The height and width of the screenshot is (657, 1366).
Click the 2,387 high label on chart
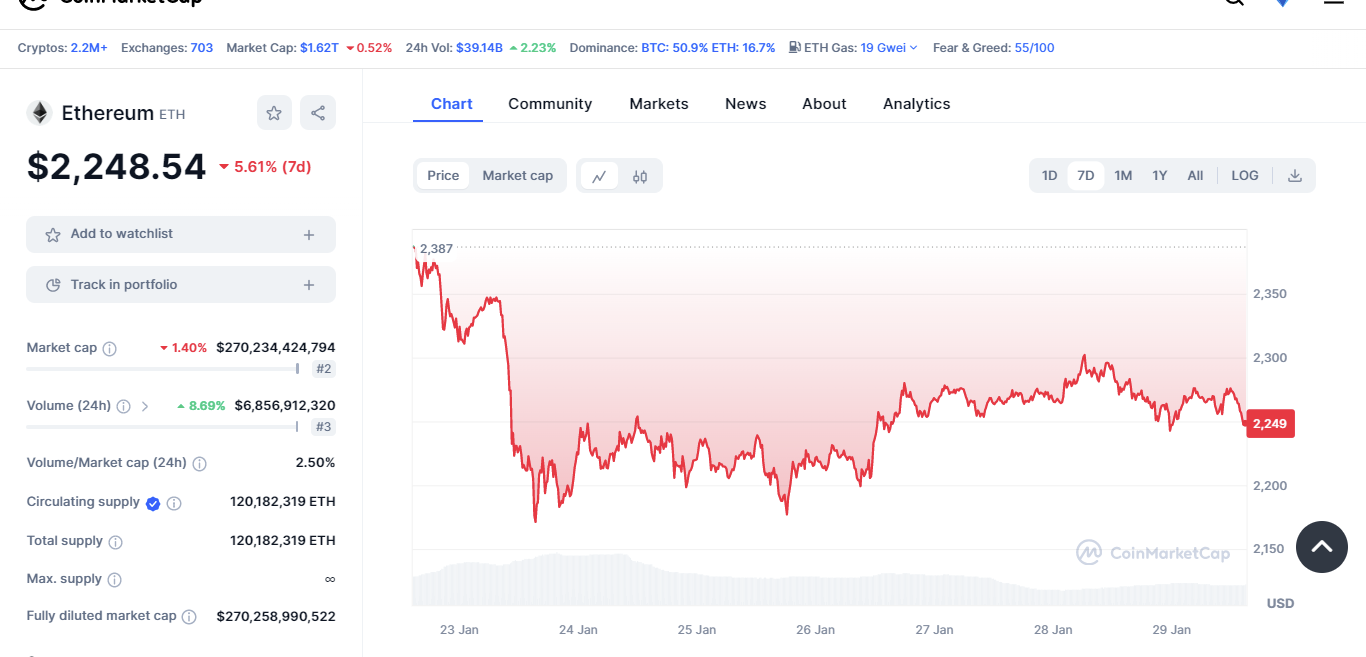click(x=436, y=248)
